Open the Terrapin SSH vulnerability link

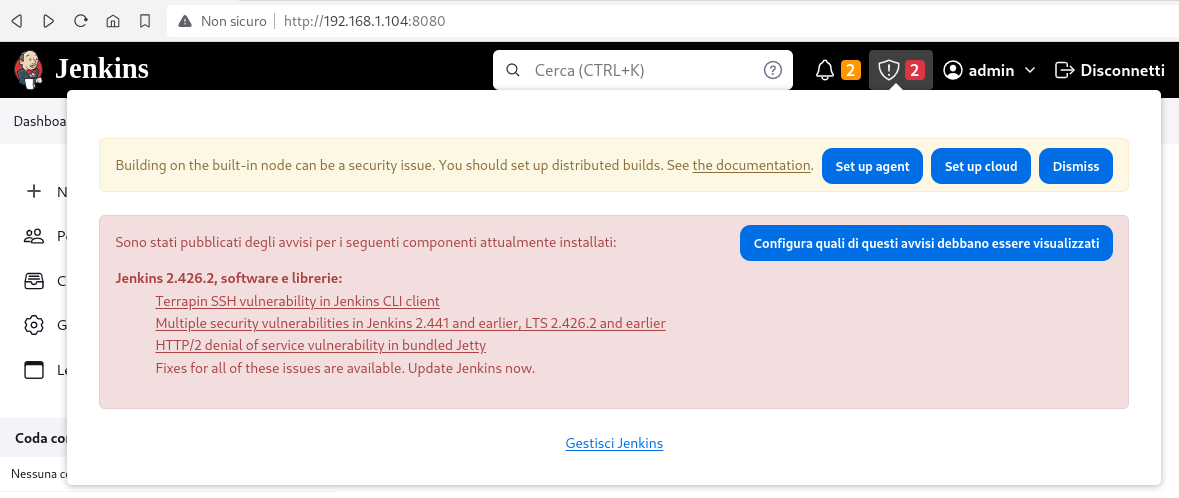pyautogui.click(x=298, y=301)
